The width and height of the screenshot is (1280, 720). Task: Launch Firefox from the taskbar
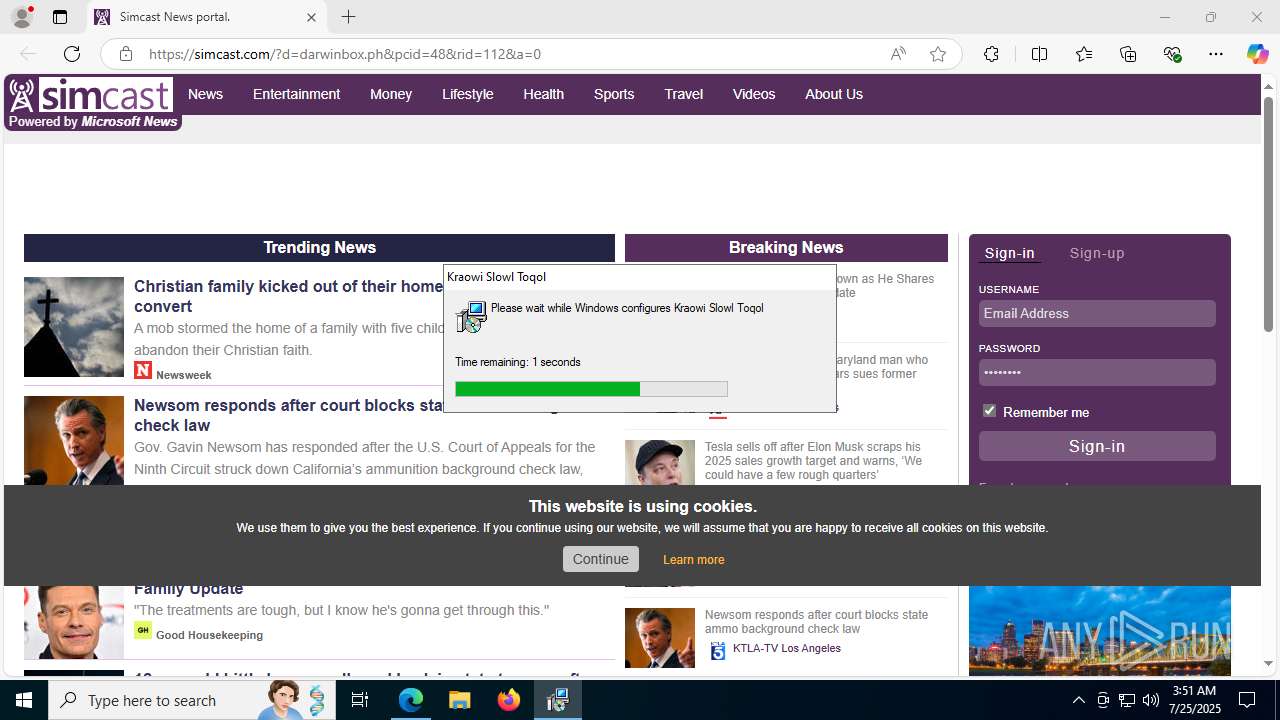tap(509, 700)
